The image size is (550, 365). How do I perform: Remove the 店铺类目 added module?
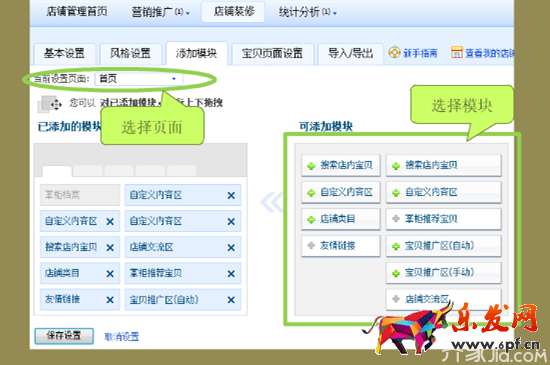pyautogui.click(x=110, y=273)
